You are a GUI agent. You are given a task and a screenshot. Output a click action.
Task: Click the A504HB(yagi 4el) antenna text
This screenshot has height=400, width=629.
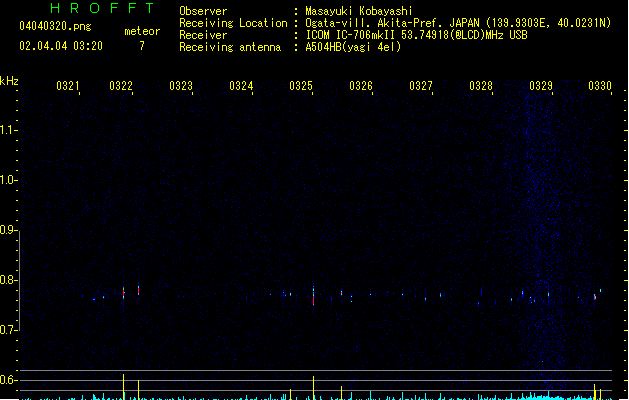click(353, 47)
